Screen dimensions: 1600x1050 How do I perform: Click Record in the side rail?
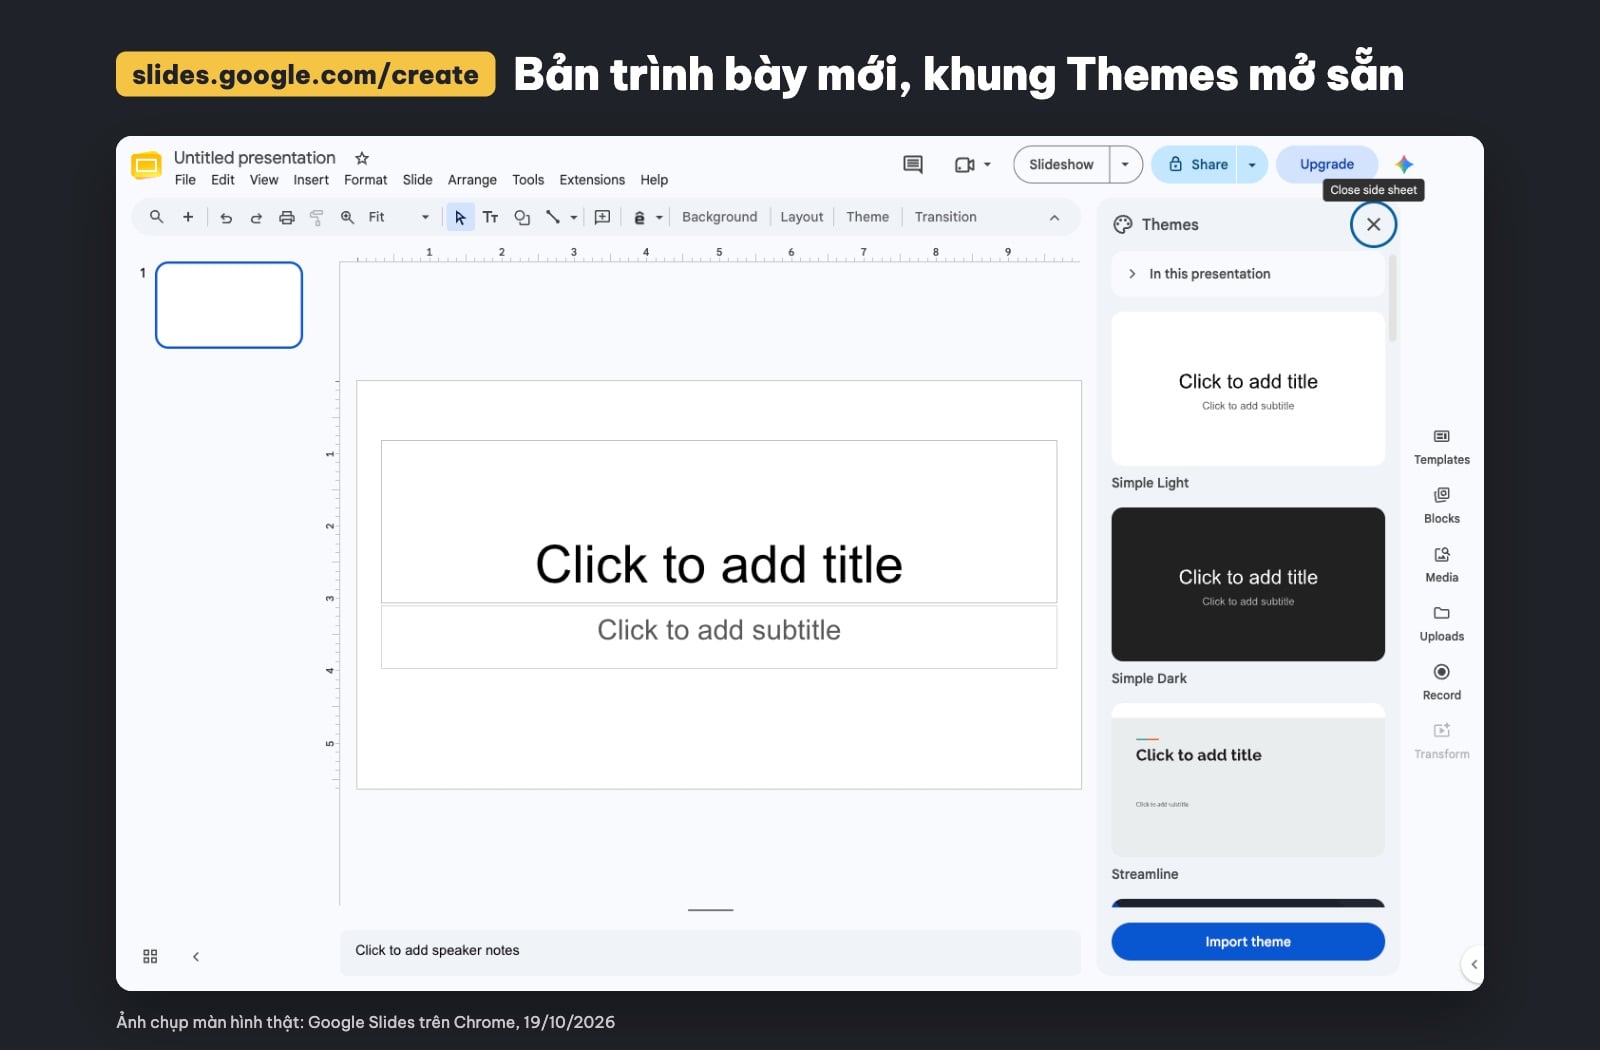(1442, 683)
